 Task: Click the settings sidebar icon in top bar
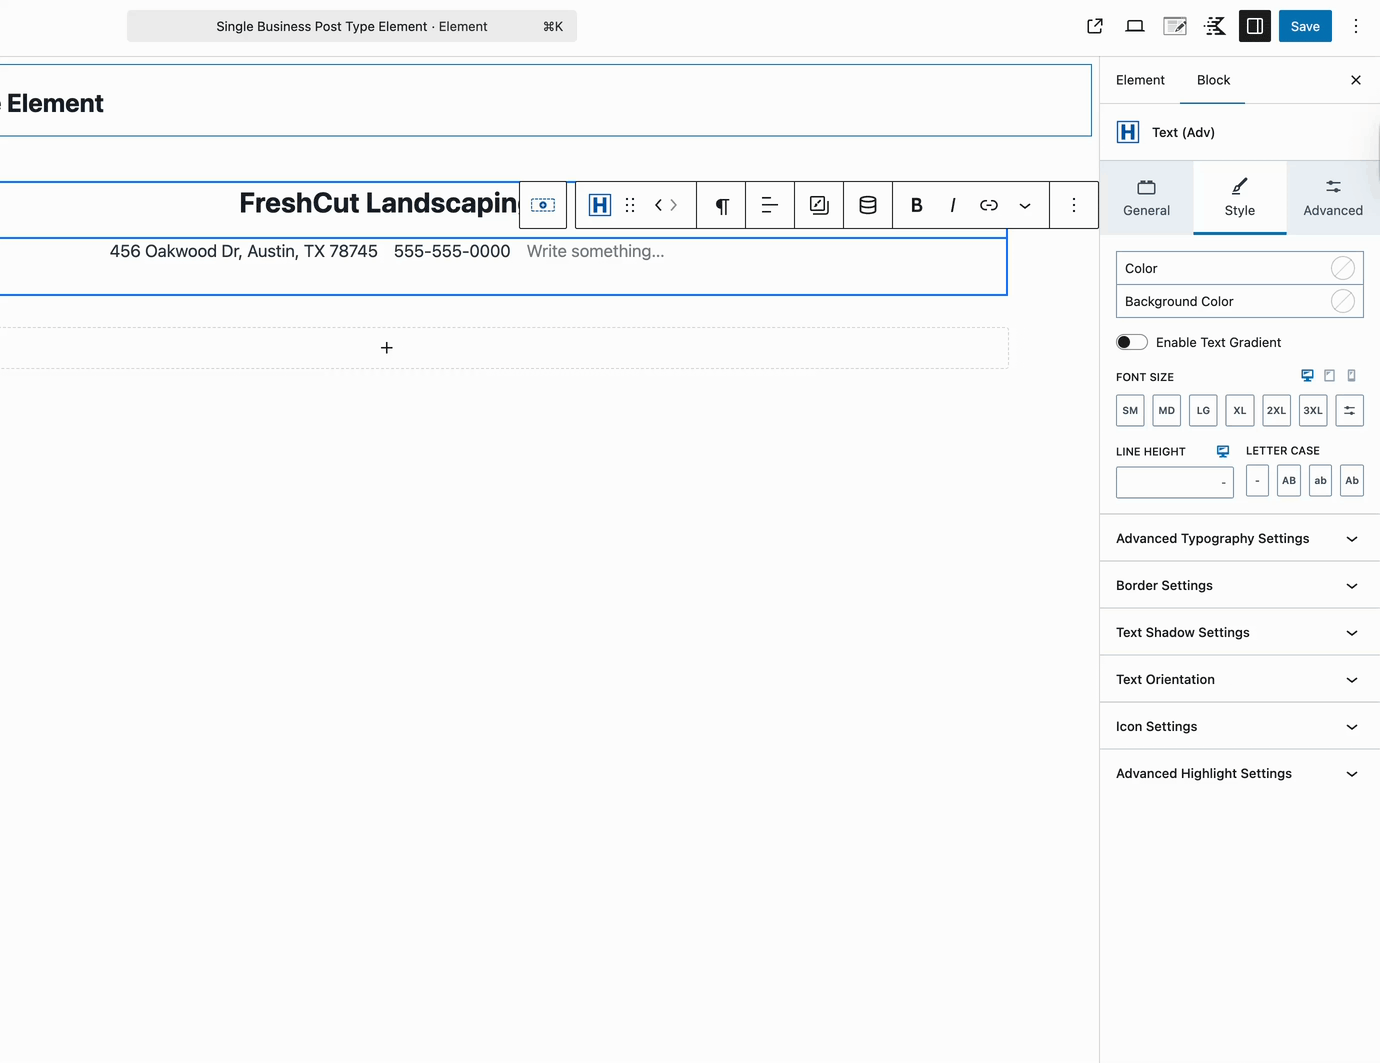[x=1254, y=26]
